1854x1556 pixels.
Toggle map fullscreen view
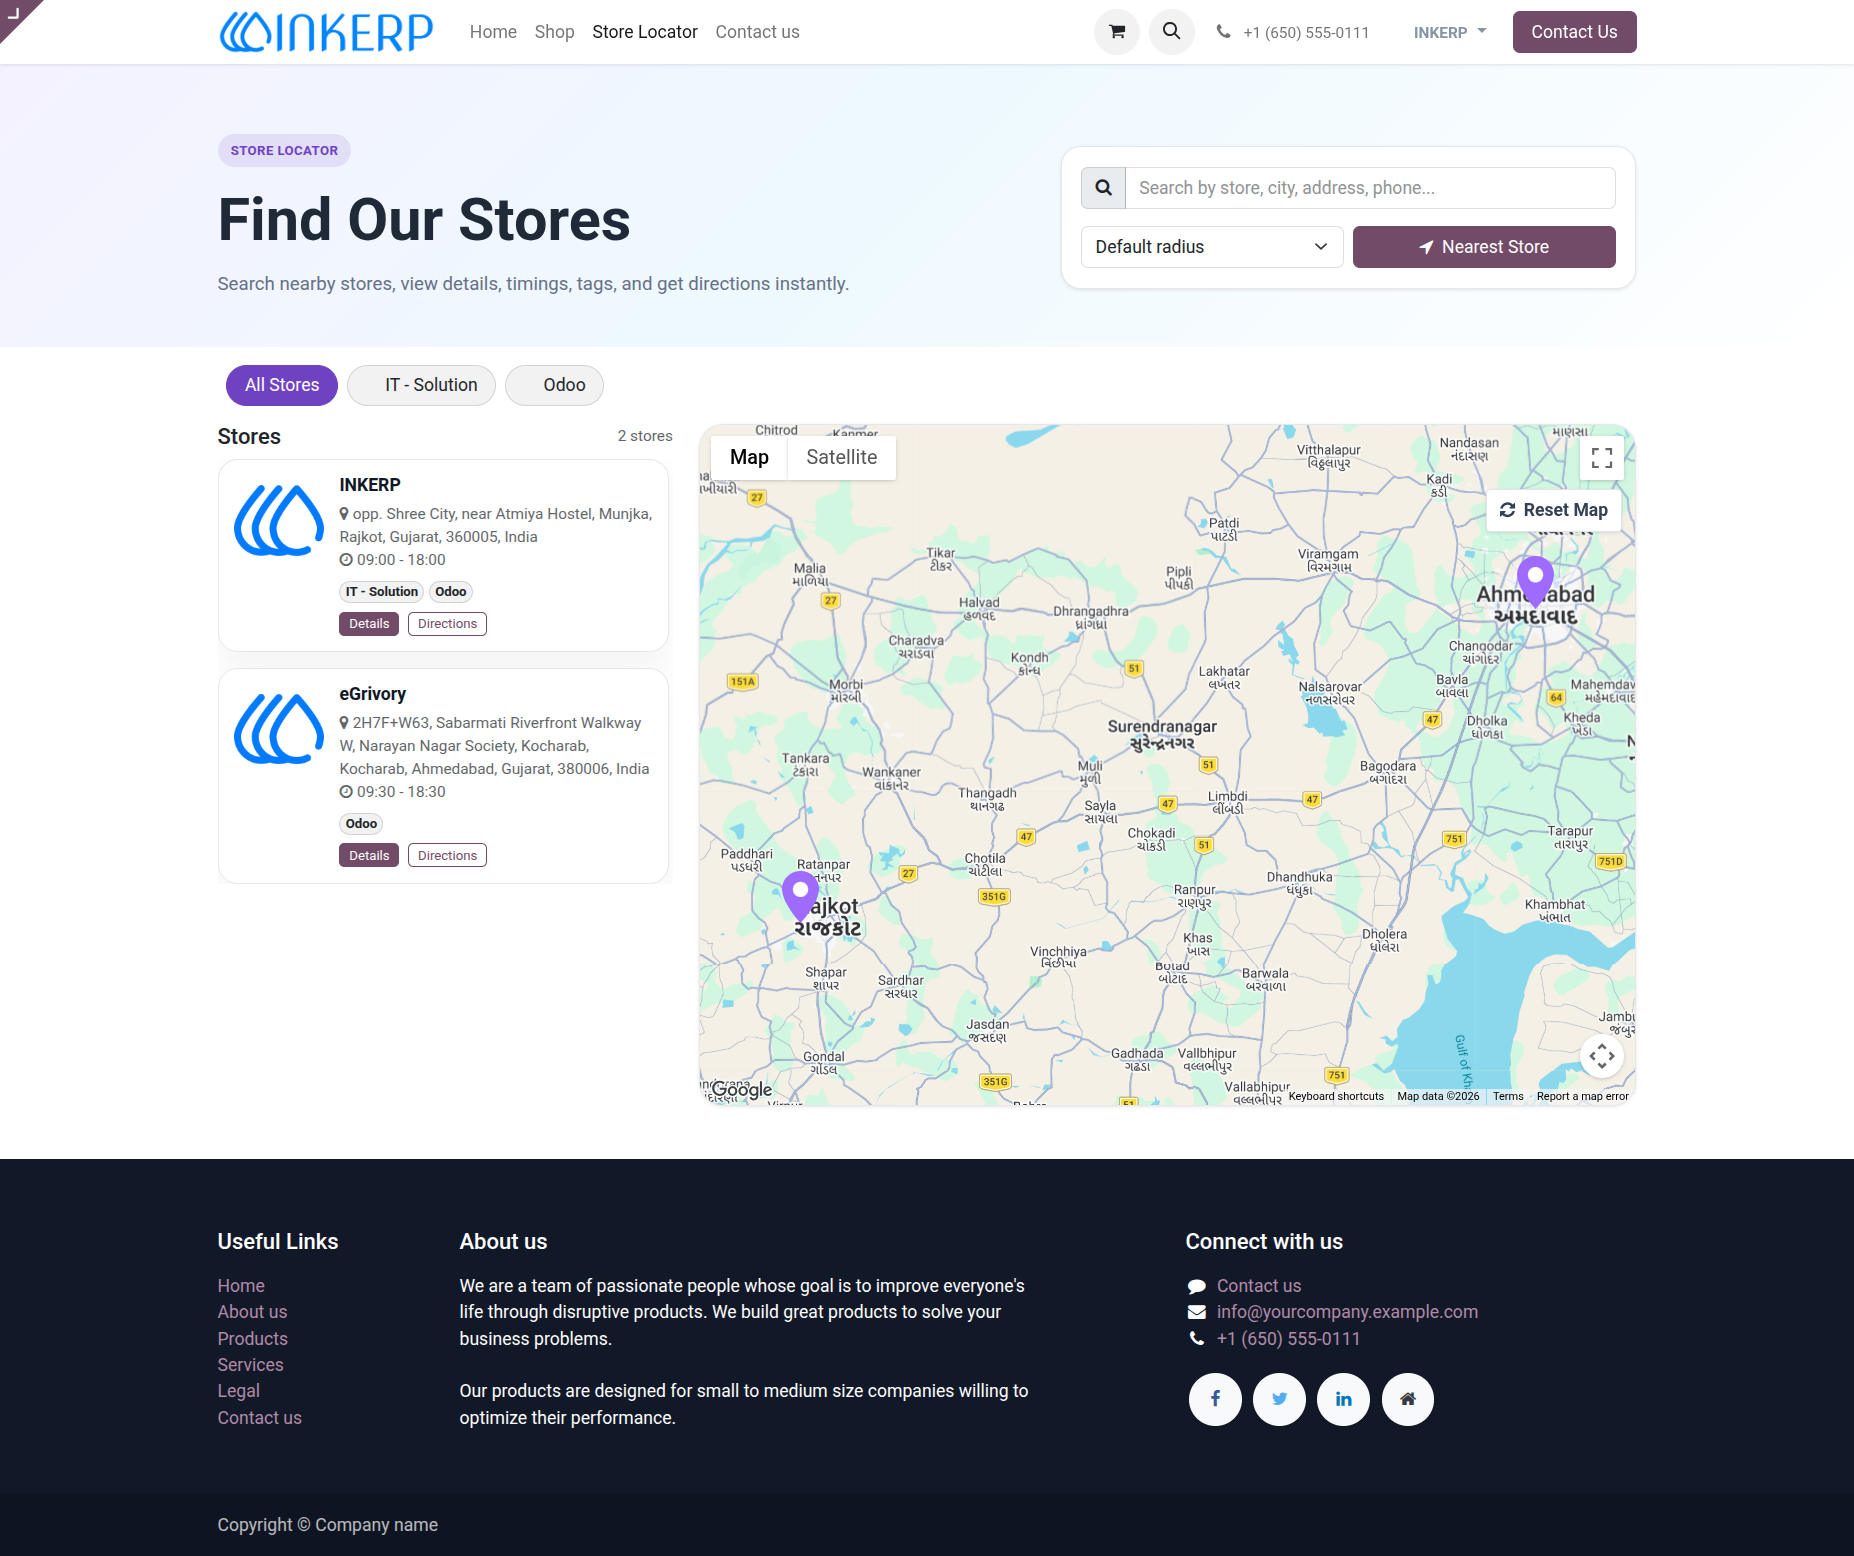click(1602, 458)
